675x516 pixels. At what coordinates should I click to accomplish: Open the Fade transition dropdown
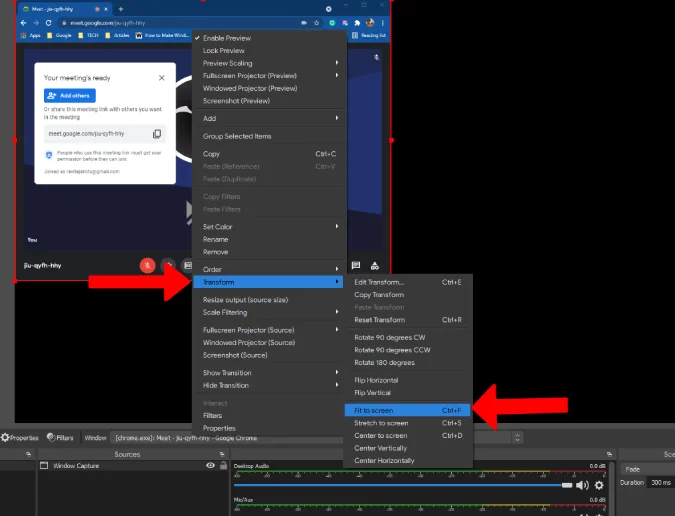[x=648, y=469]
